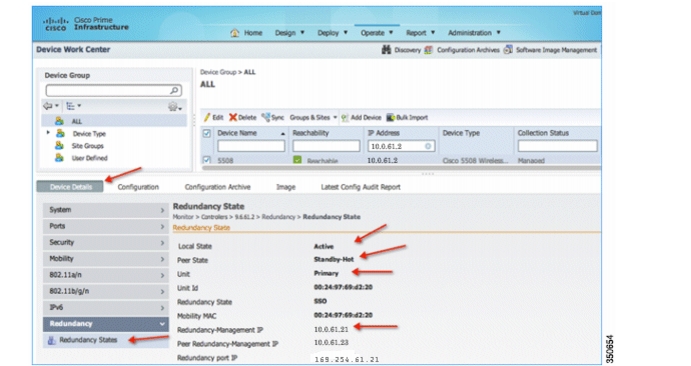
Task: Expand the Device Type tree node
Action: tap(48, 133)
